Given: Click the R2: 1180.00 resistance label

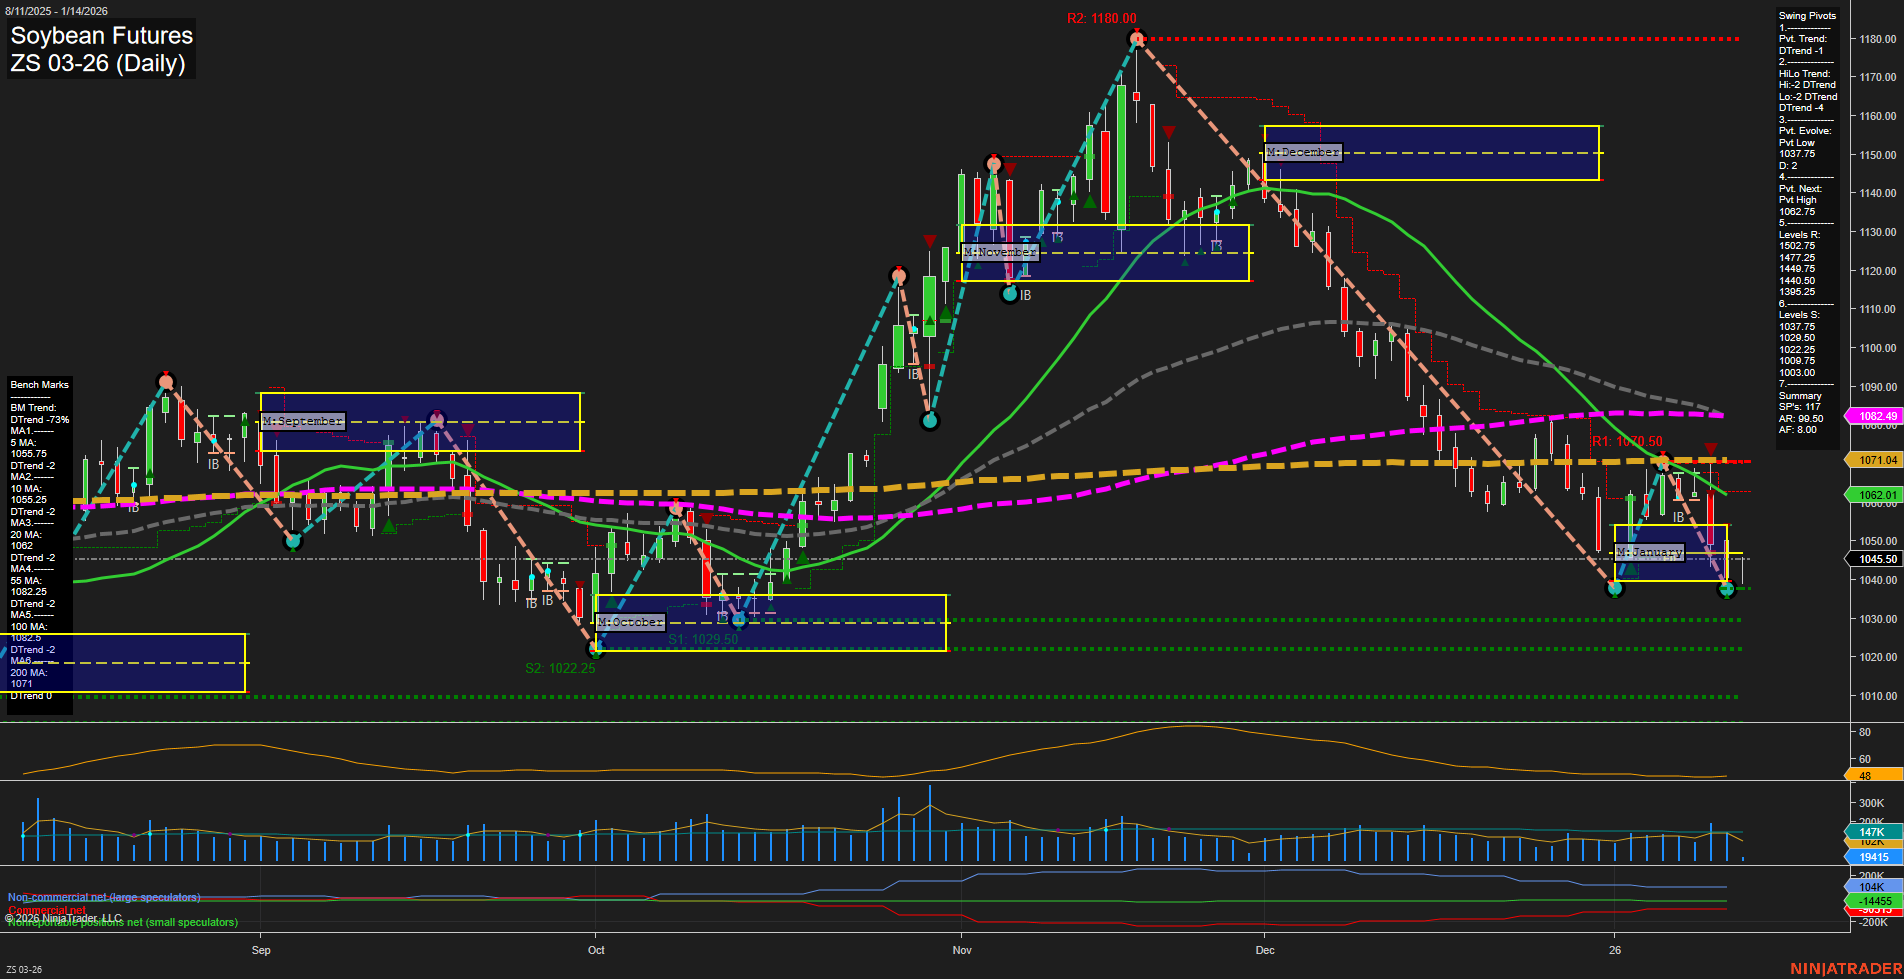Looking at the screenshot, I should pyautogui.click(x=1103, y=17).
